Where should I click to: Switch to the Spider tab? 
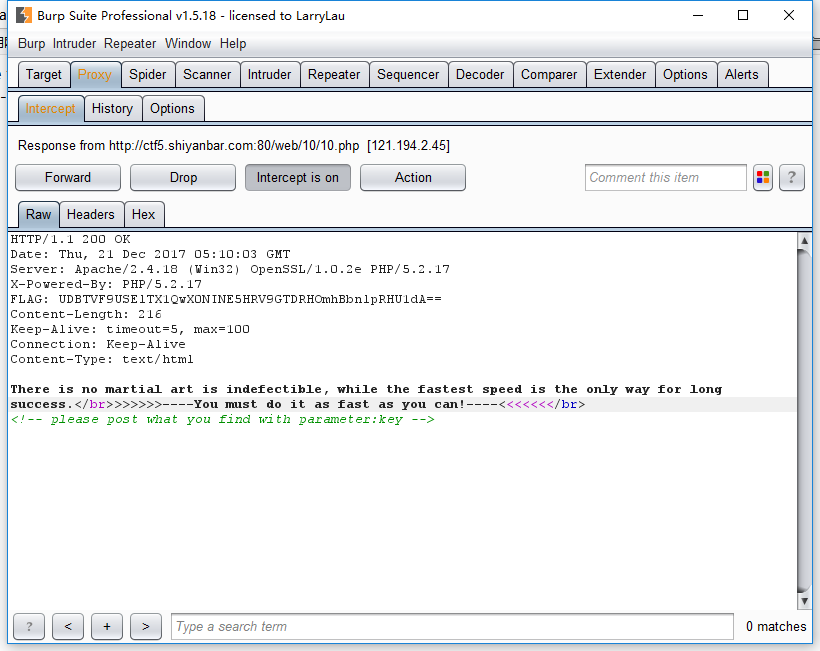(147, 75)
